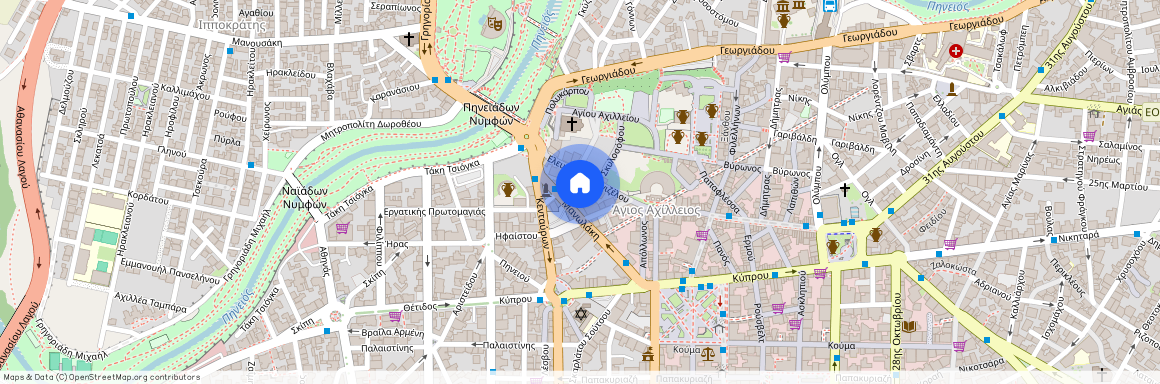Click the Star of David synagogue icon

pos(581,314)
